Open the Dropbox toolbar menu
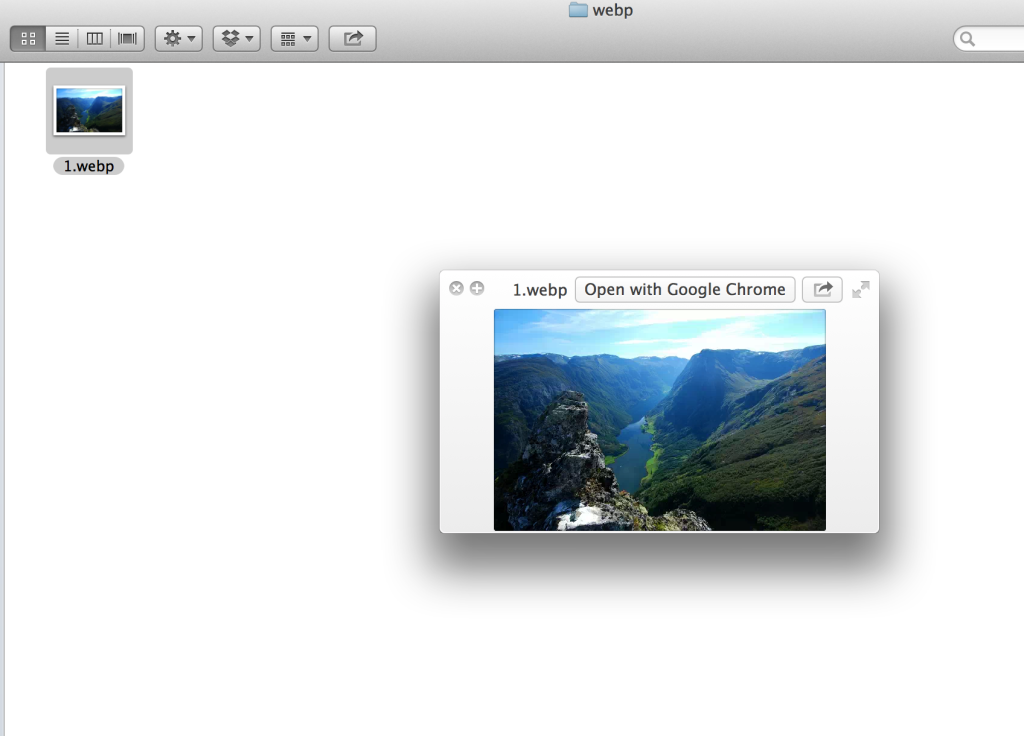The width and height of the screenshot is (1024, 736). [x=236, y=38]
